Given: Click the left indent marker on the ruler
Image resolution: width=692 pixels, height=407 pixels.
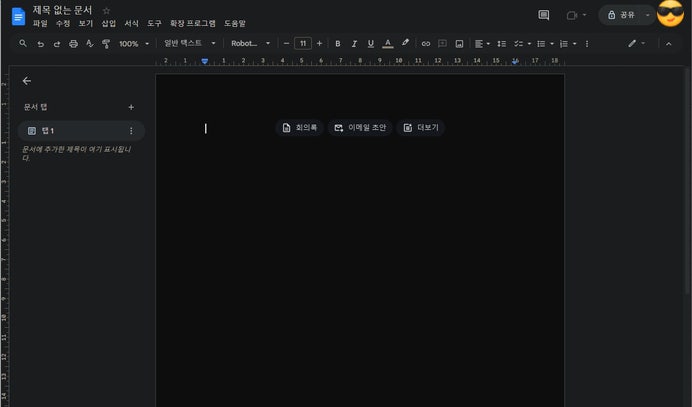Looking at the screenshot, I should (205, 61).
